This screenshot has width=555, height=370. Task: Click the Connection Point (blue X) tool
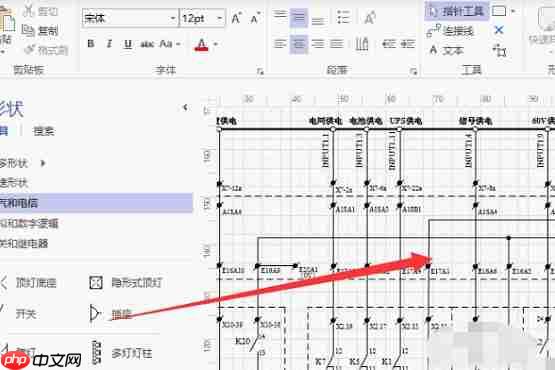pos(499,30)
